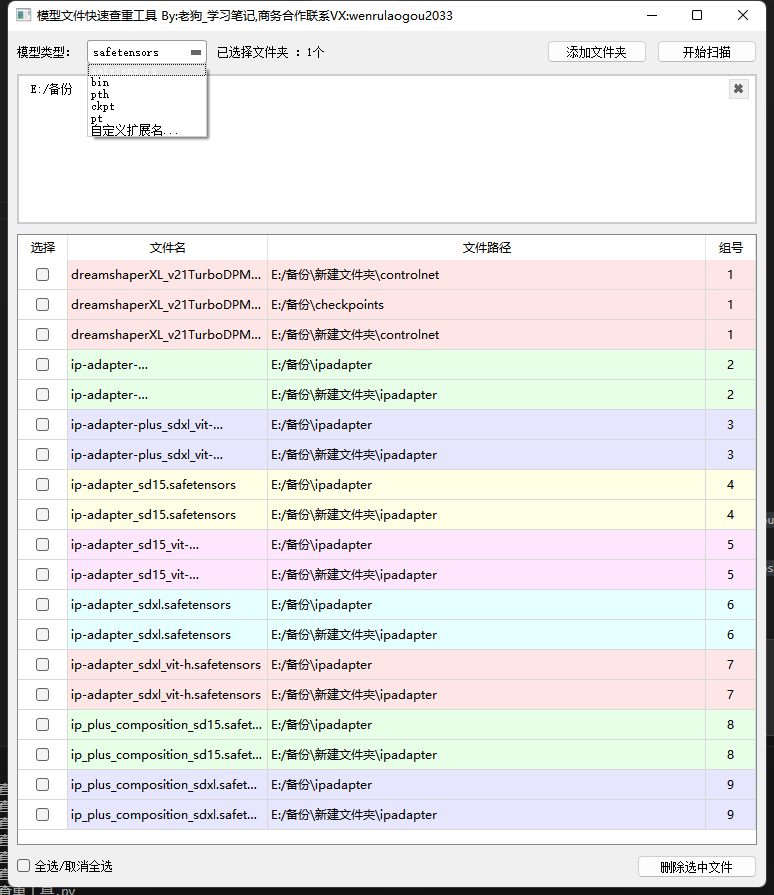
Task: Click the 文件路径 column header
Action: (x=486, y=248)
